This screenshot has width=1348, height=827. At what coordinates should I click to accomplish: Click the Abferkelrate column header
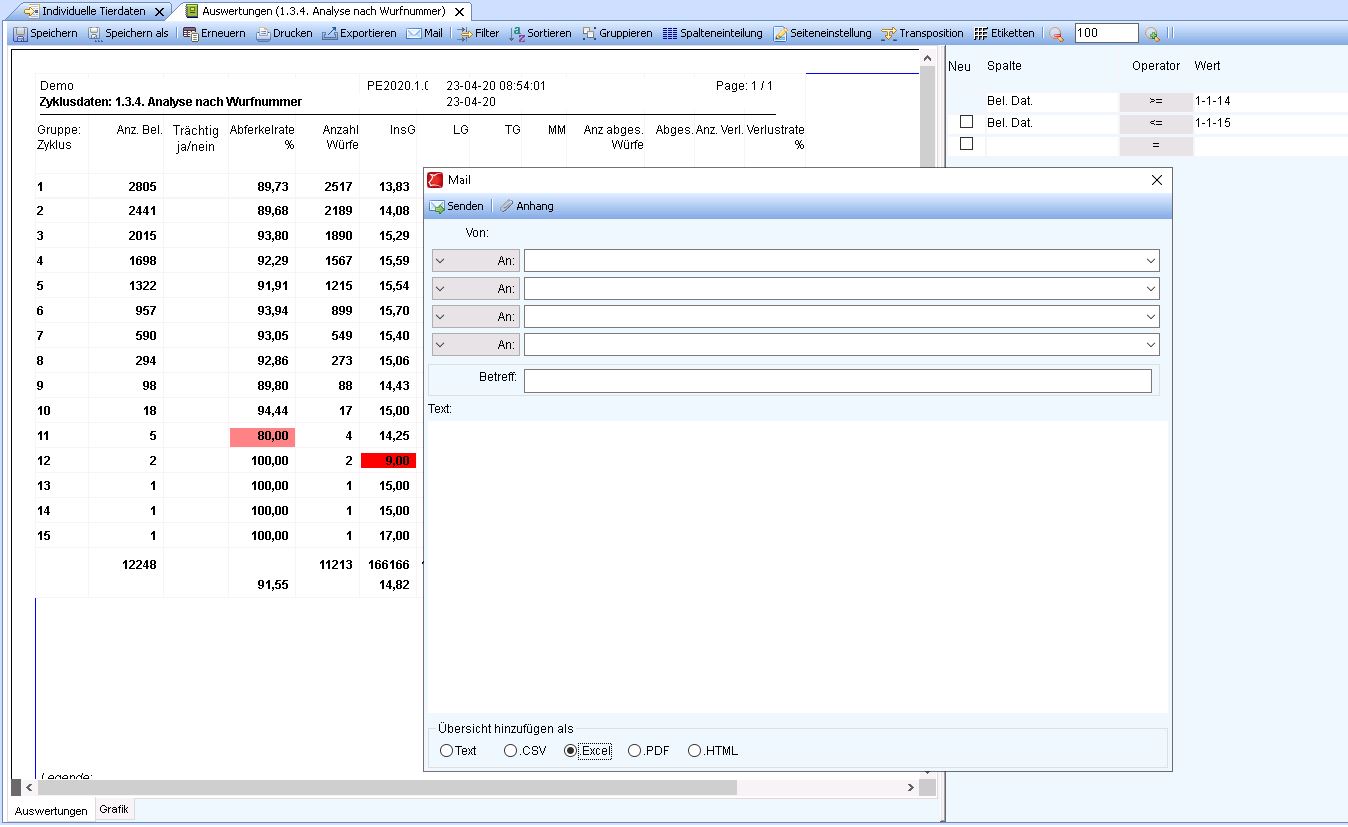pyautogui.click(x=262, y=137)
